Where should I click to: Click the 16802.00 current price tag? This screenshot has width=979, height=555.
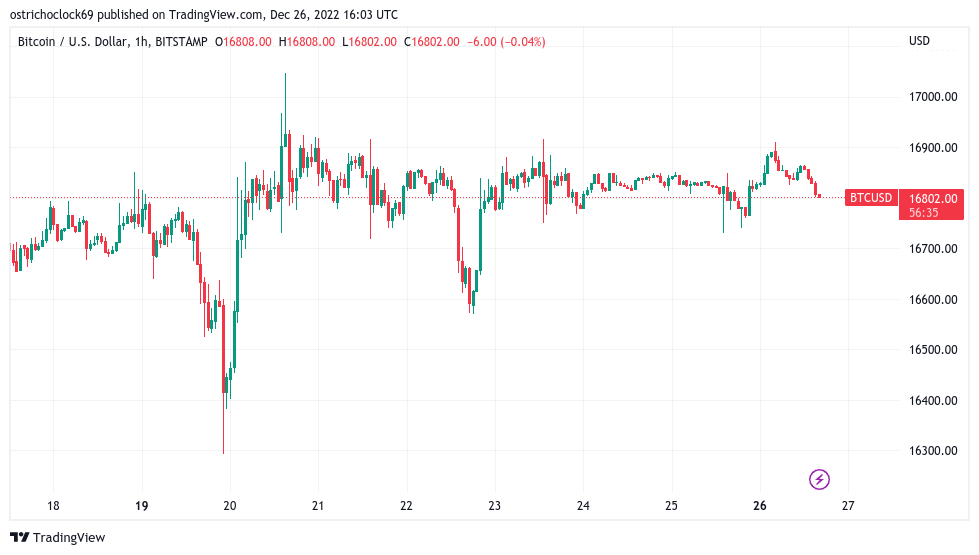point(933,199)
